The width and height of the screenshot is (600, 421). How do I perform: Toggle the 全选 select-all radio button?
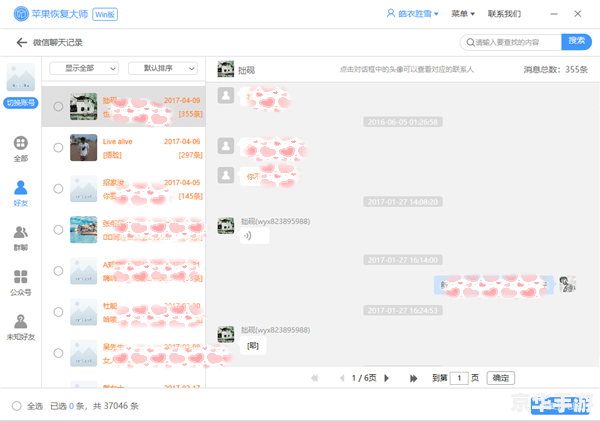point(16,406)
